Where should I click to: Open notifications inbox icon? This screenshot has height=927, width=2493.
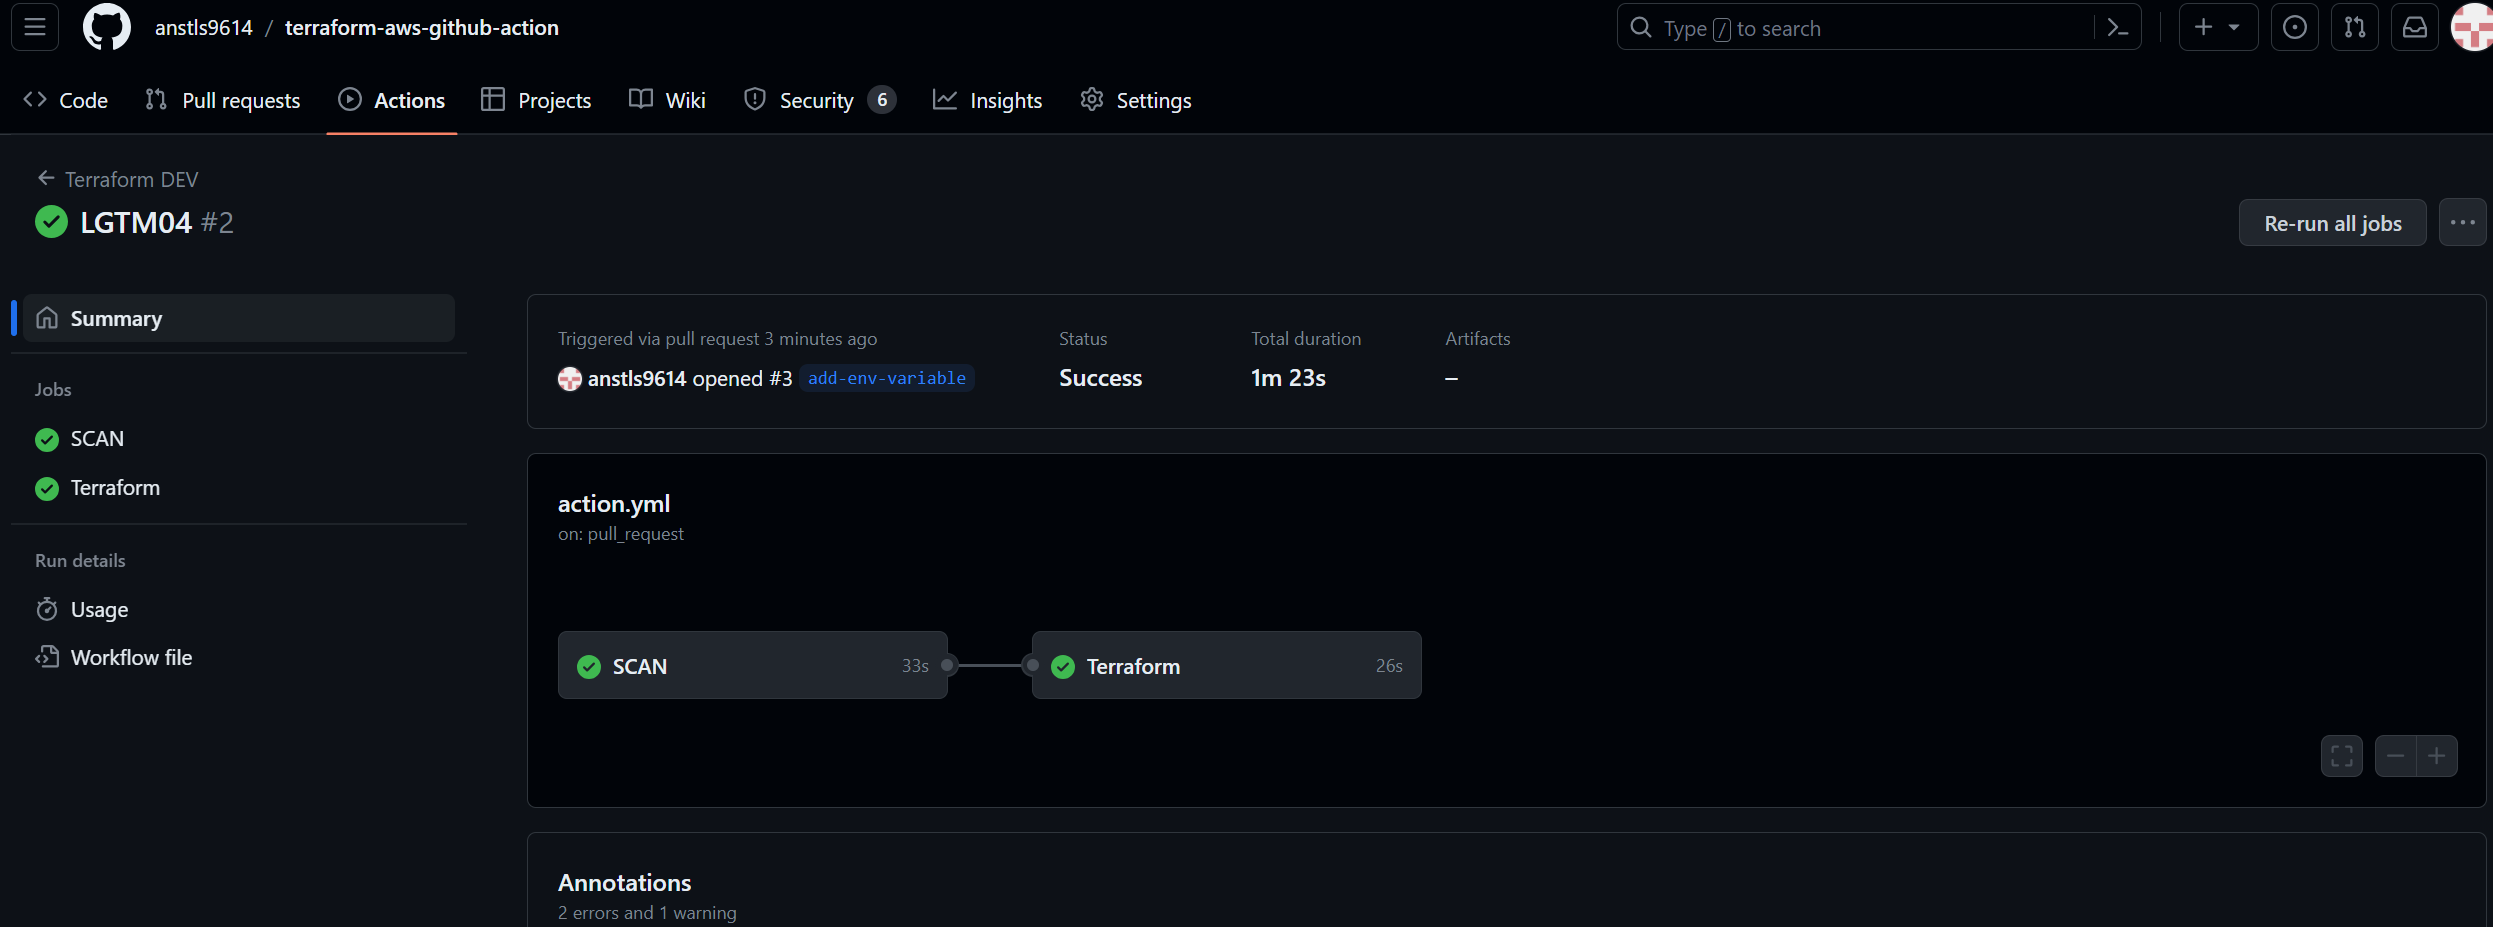2414,27
